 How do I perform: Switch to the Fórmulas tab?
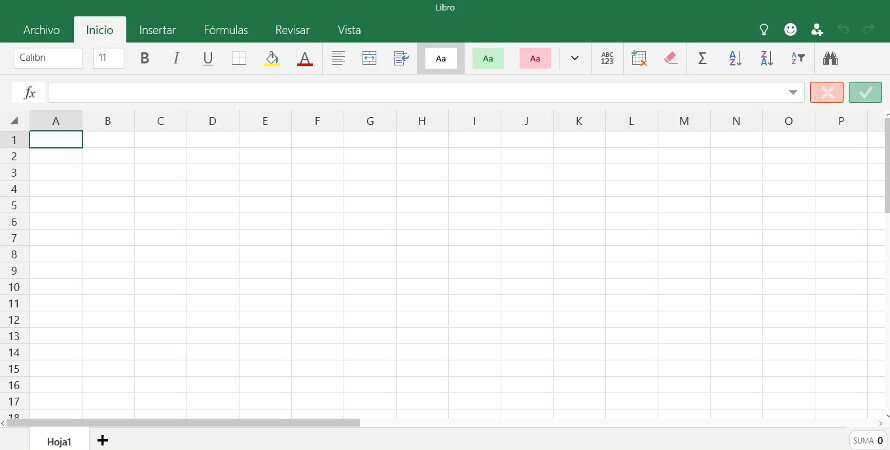(226, 30)
